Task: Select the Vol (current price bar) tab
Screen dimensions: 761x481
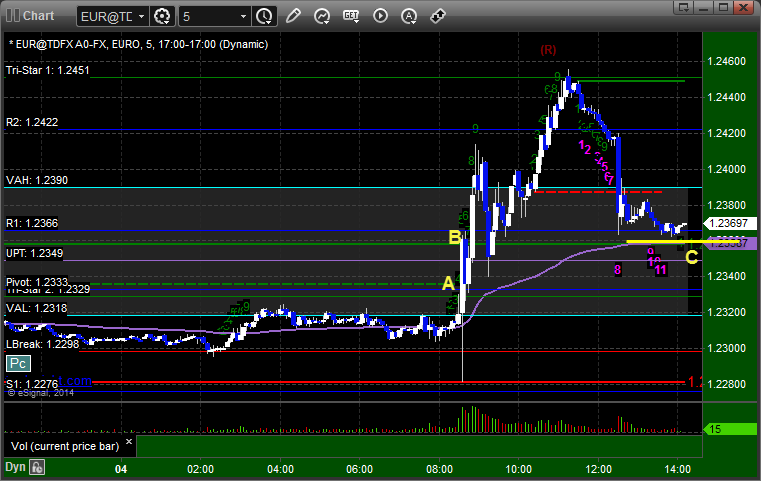Action: (x=65, y=446)
